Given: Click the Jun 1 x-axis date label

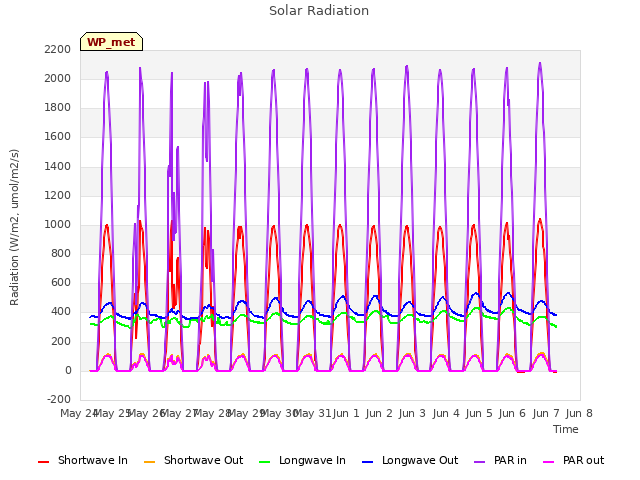Looking at the screenshot, I should [346, 413].
